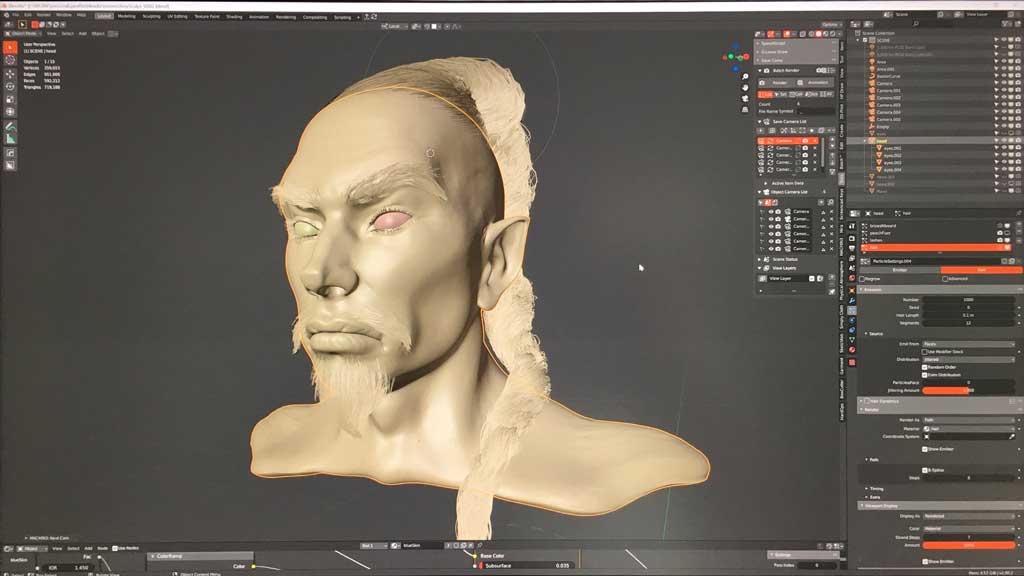Switch perspective/orthographic grid icon

tap(745, 109)
